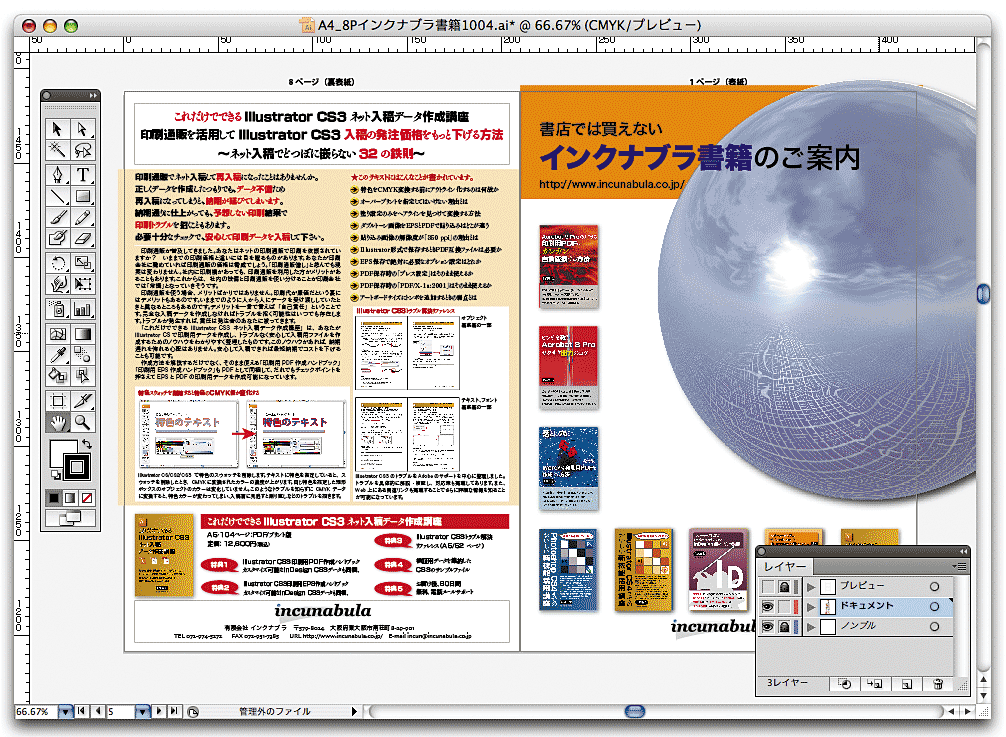Select the Symbol Sprayer tool
This screenshot has width=1006, height=737.
click(x=58, y=309)
